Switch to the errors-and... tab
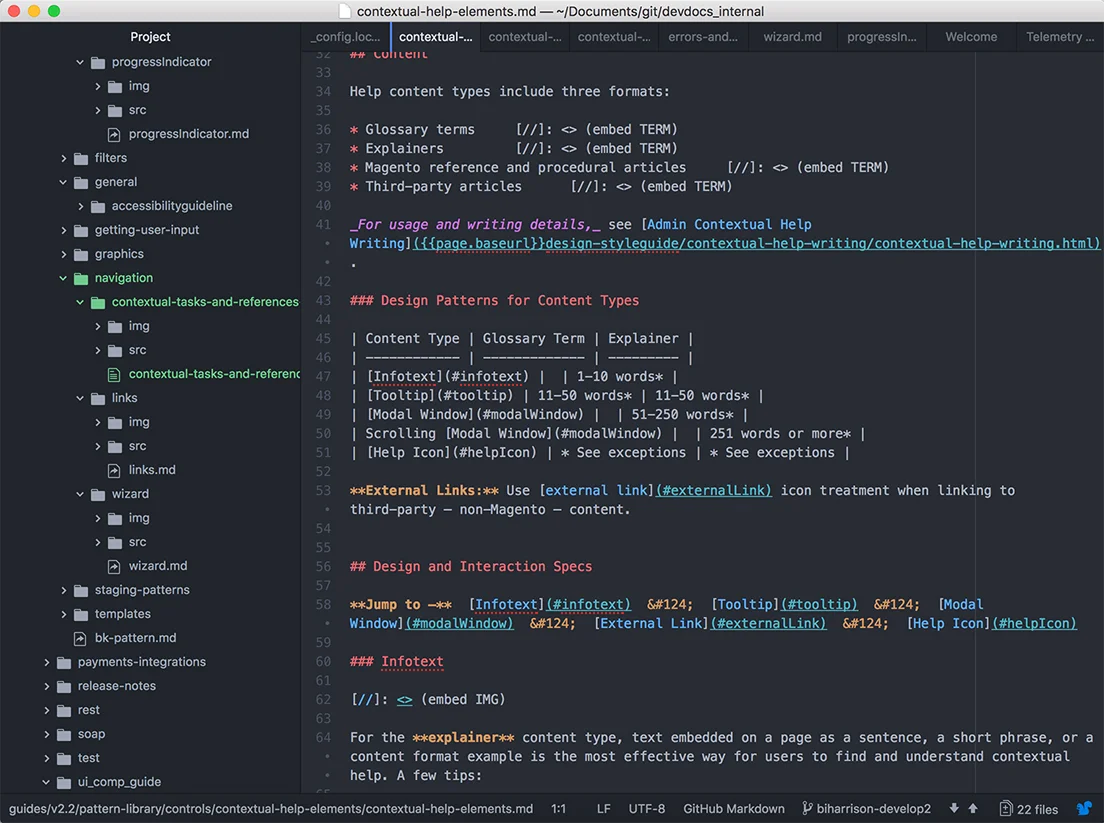1104x823 pixels. pyautogui.click(x=703, y=37)
